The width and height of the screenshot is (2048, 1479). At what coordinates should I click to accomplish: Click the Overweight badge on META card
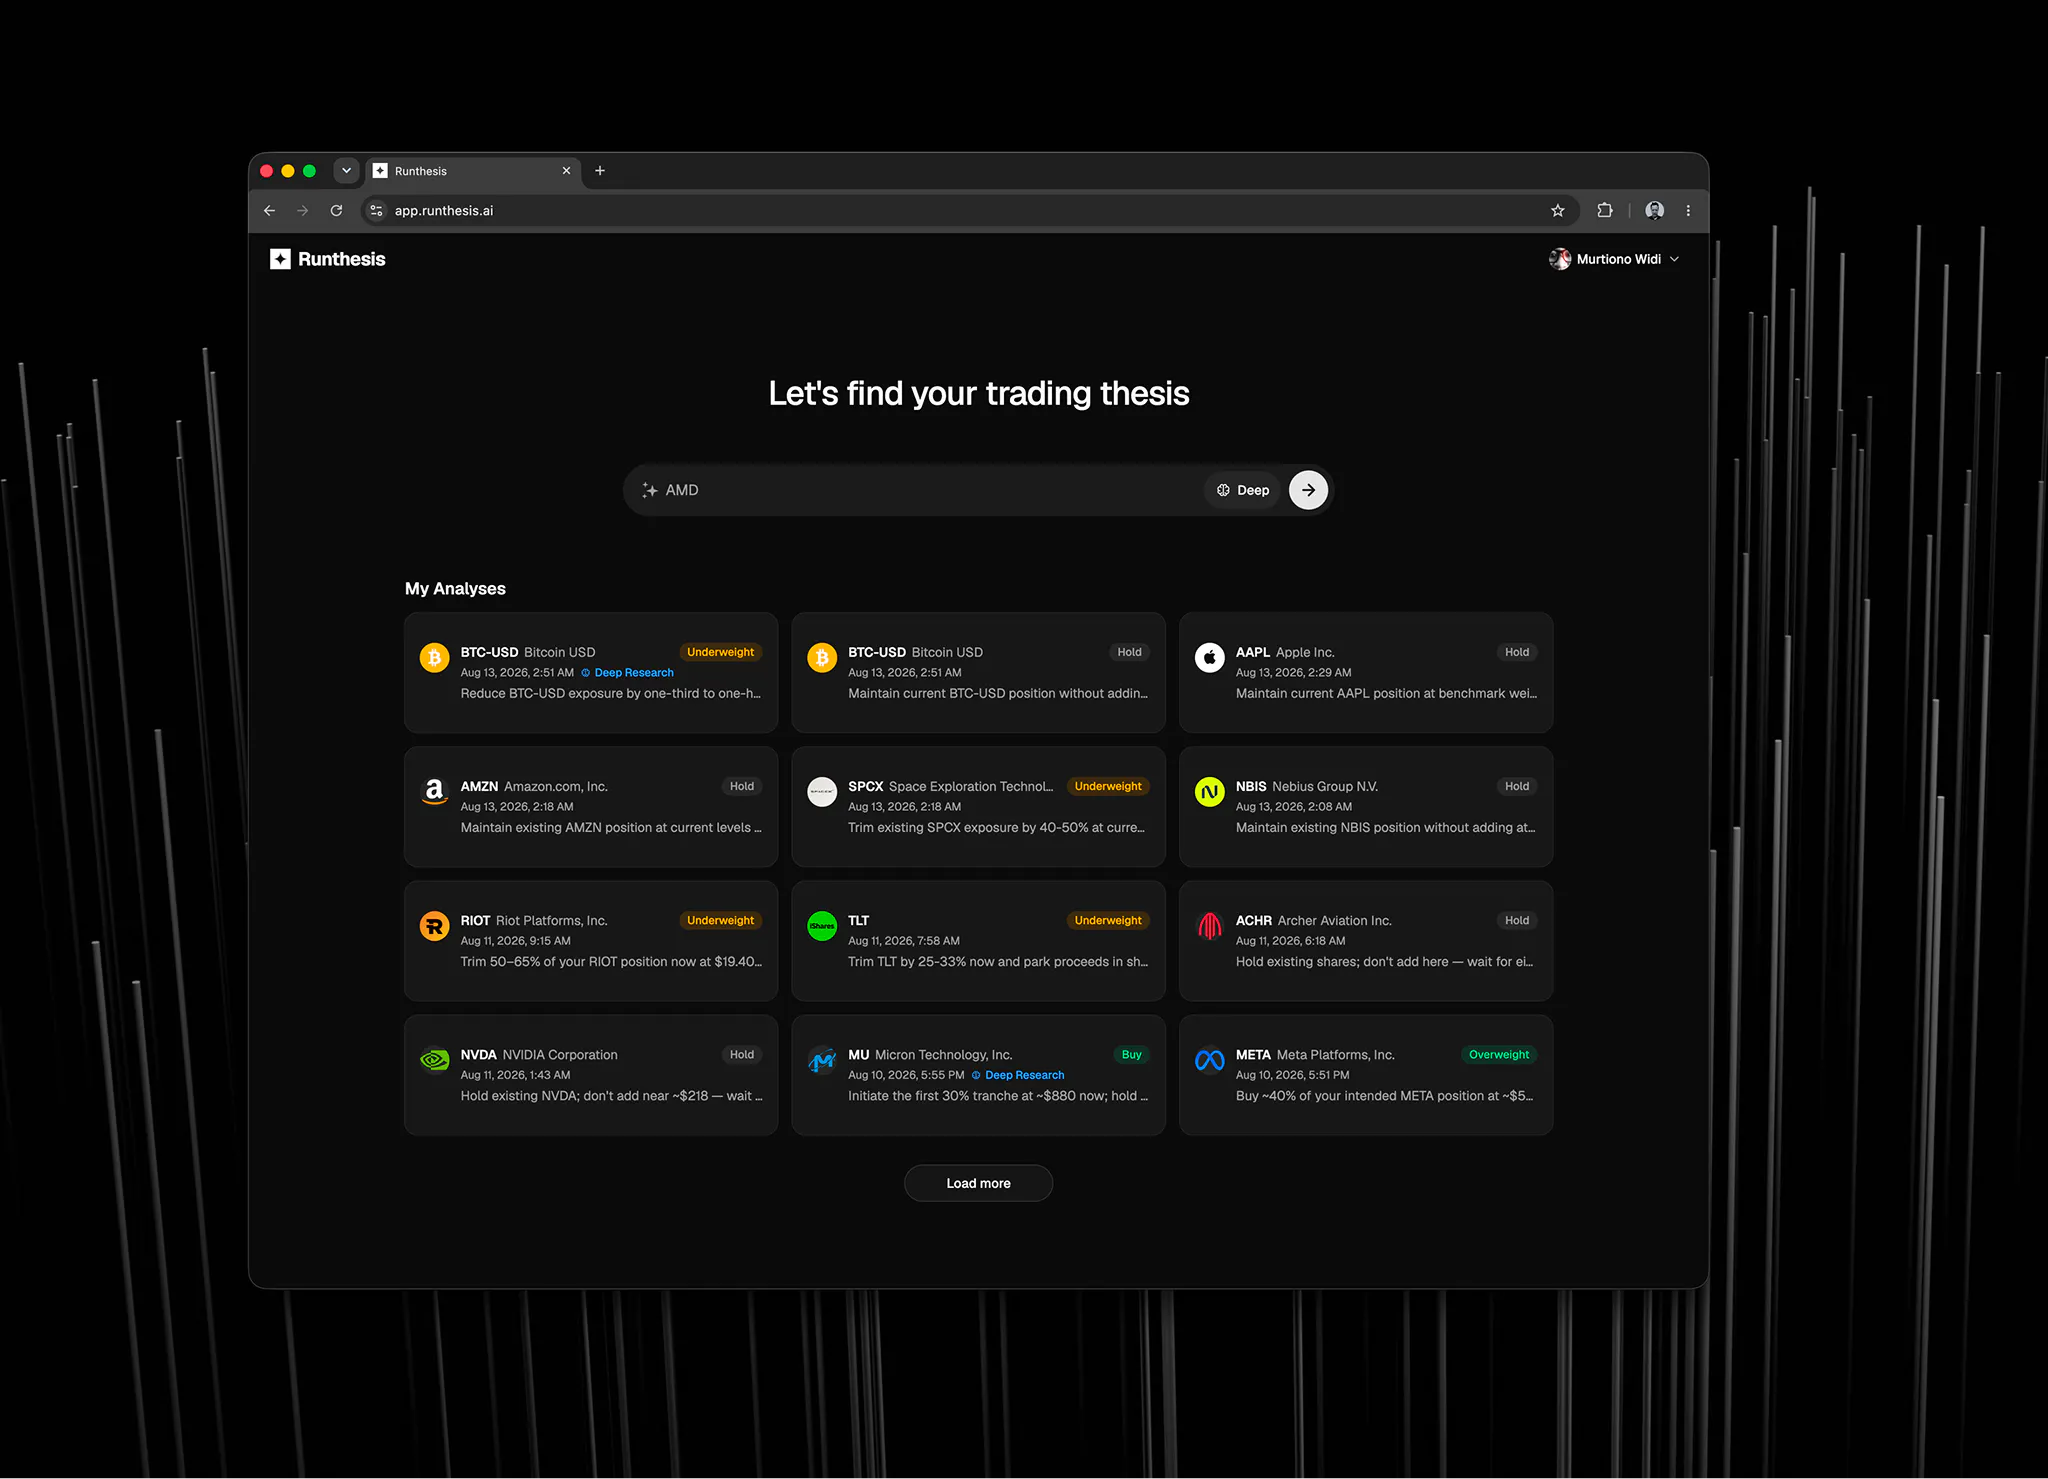click(1499, 1054)
